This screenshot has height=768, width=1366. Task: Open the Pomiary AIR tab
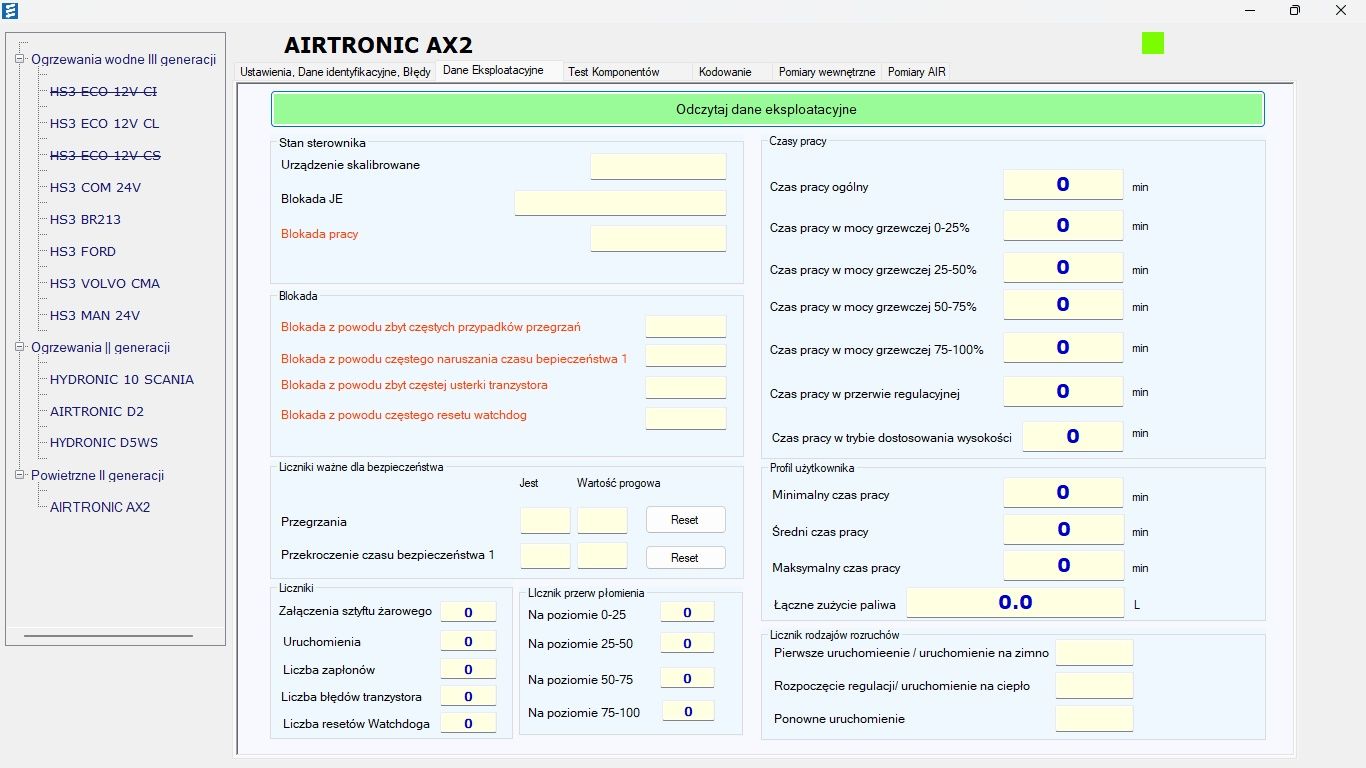click(x=916, y=72)
